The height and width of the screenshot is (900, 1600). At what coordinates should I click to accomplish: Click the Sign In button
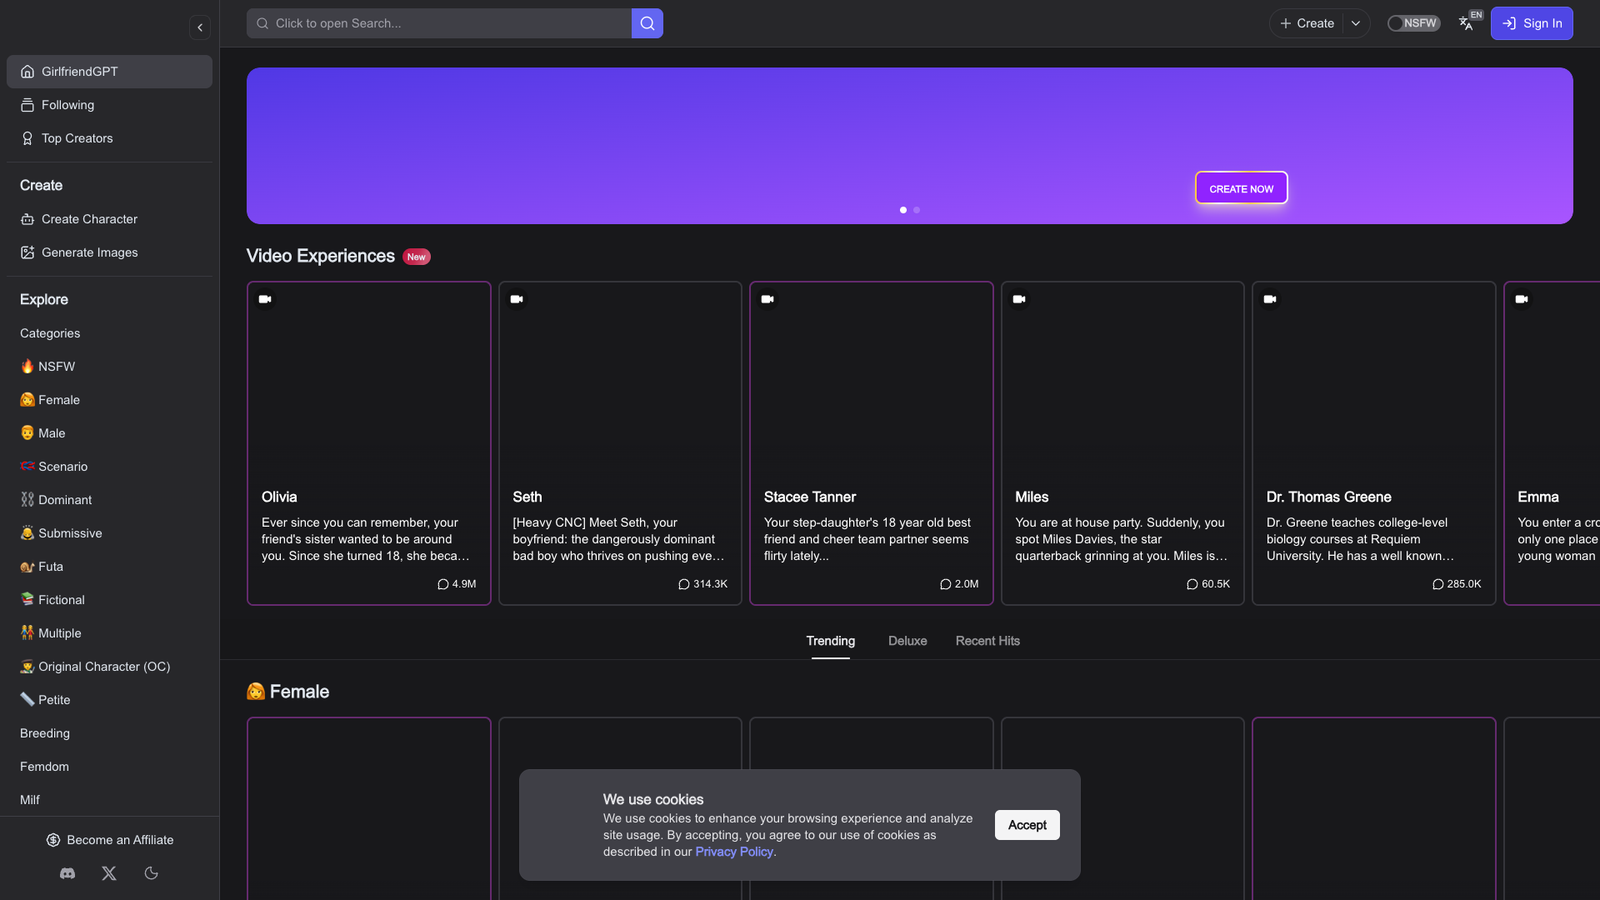1531,23
